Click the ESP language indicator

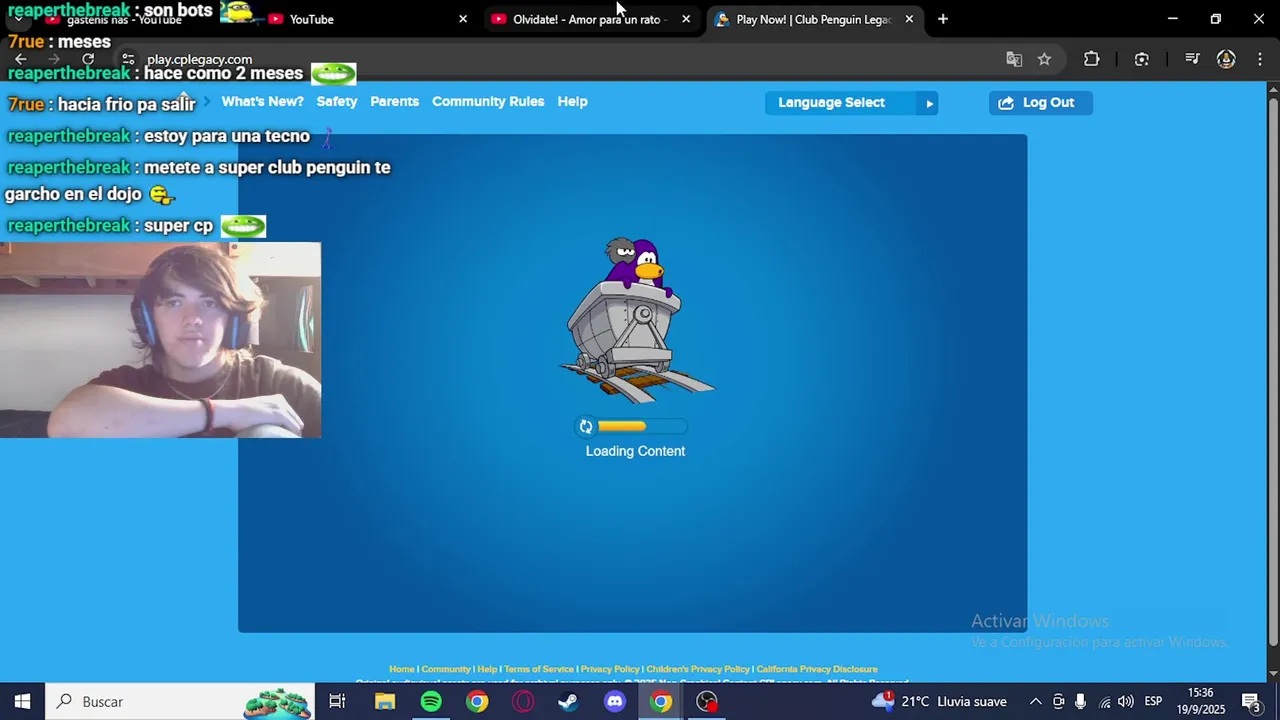point(1153,702)
